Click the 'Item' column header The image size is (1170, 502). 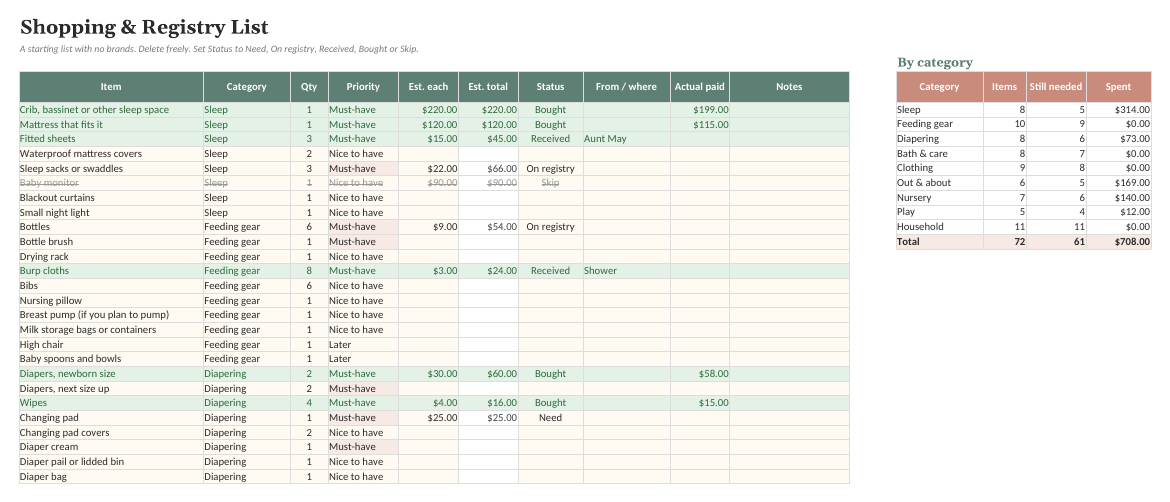(x=111, y=87)
